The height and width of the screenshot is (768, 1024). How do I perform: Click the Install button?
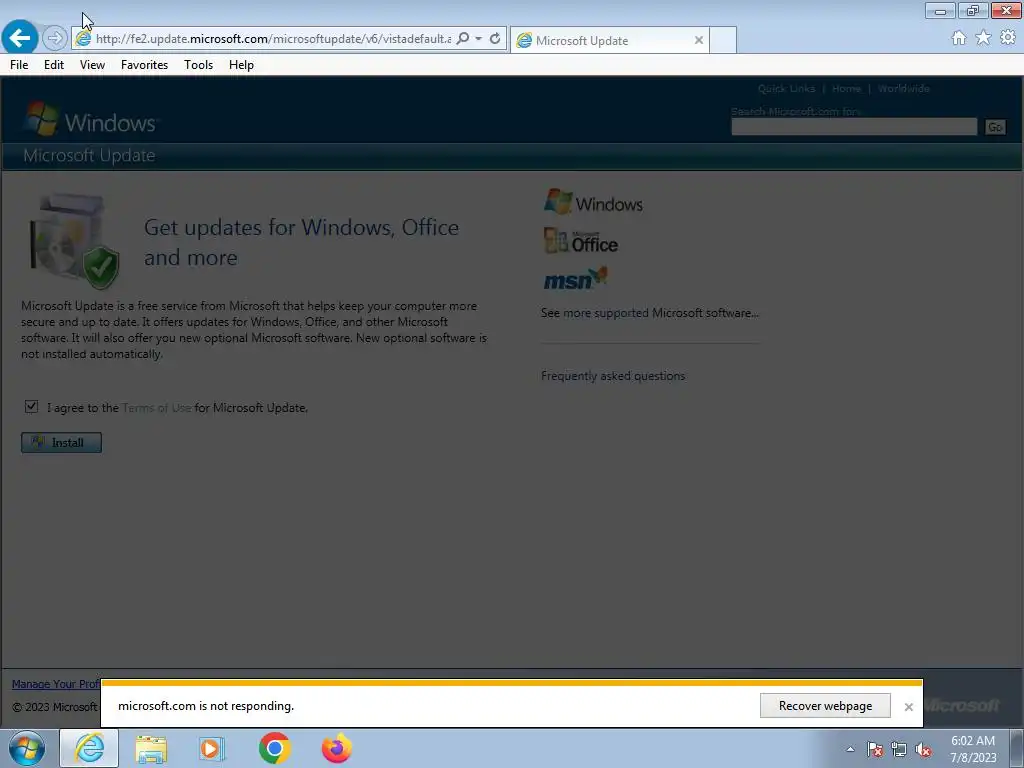point(61,442)
